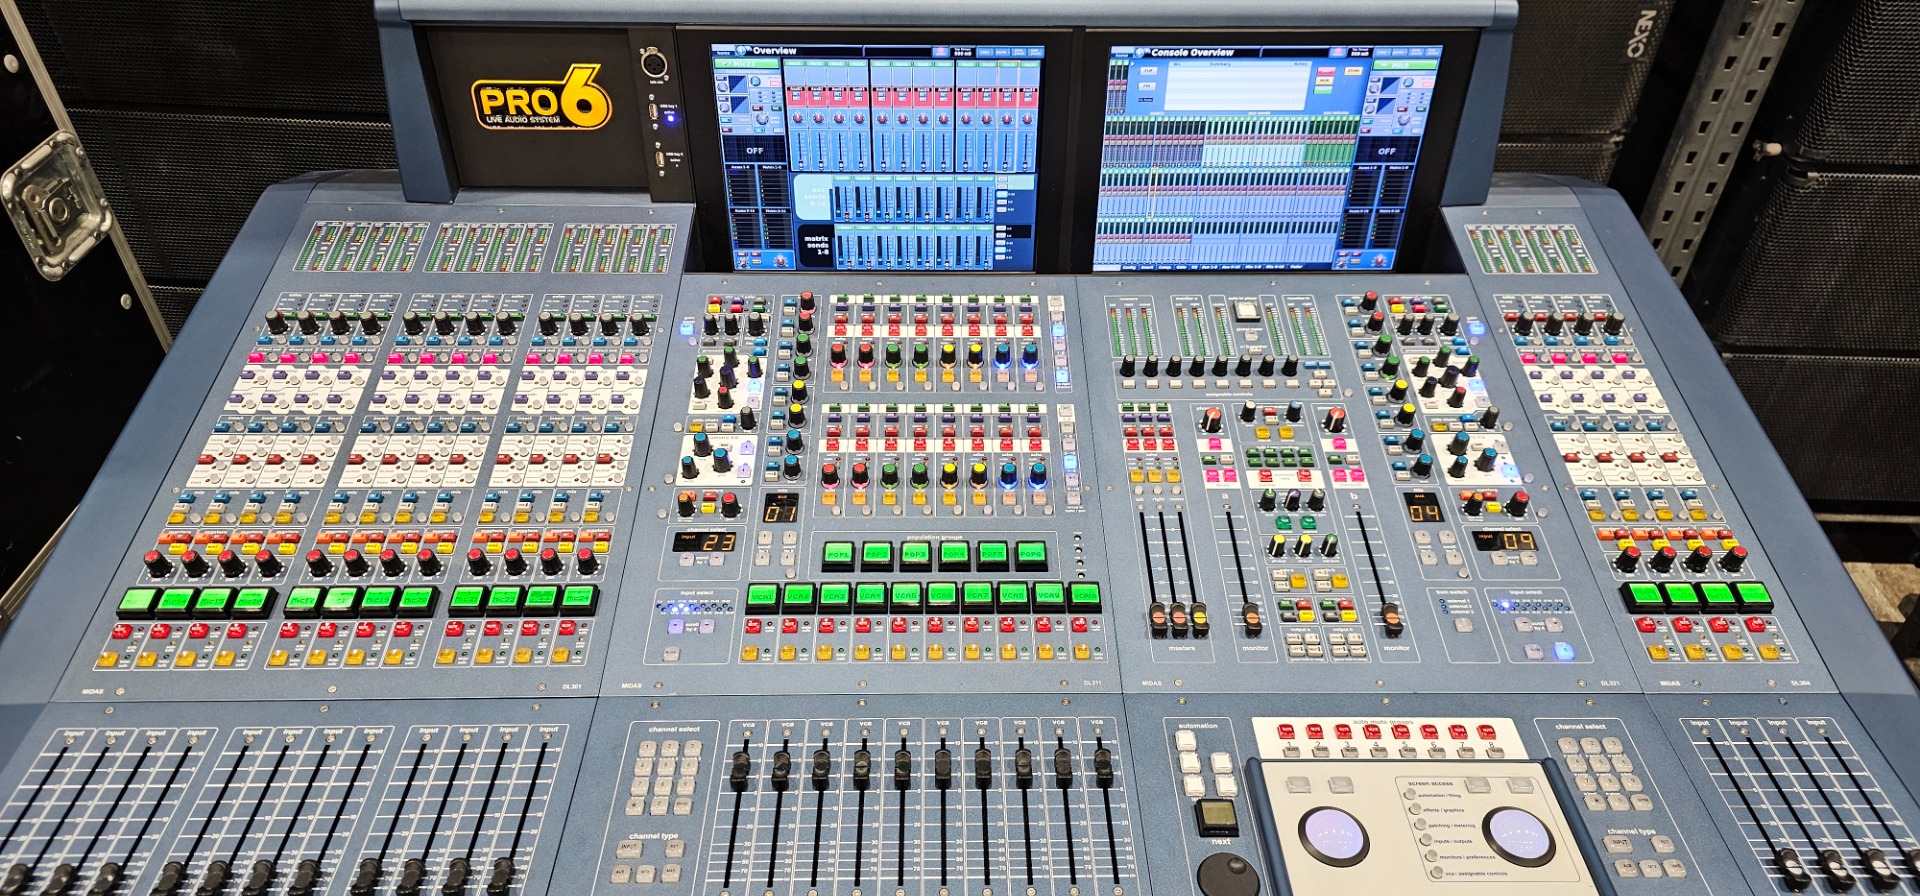Select the POP6 population group button
This screenshot has width=1920, height=896.
[x=1030, y=553]
